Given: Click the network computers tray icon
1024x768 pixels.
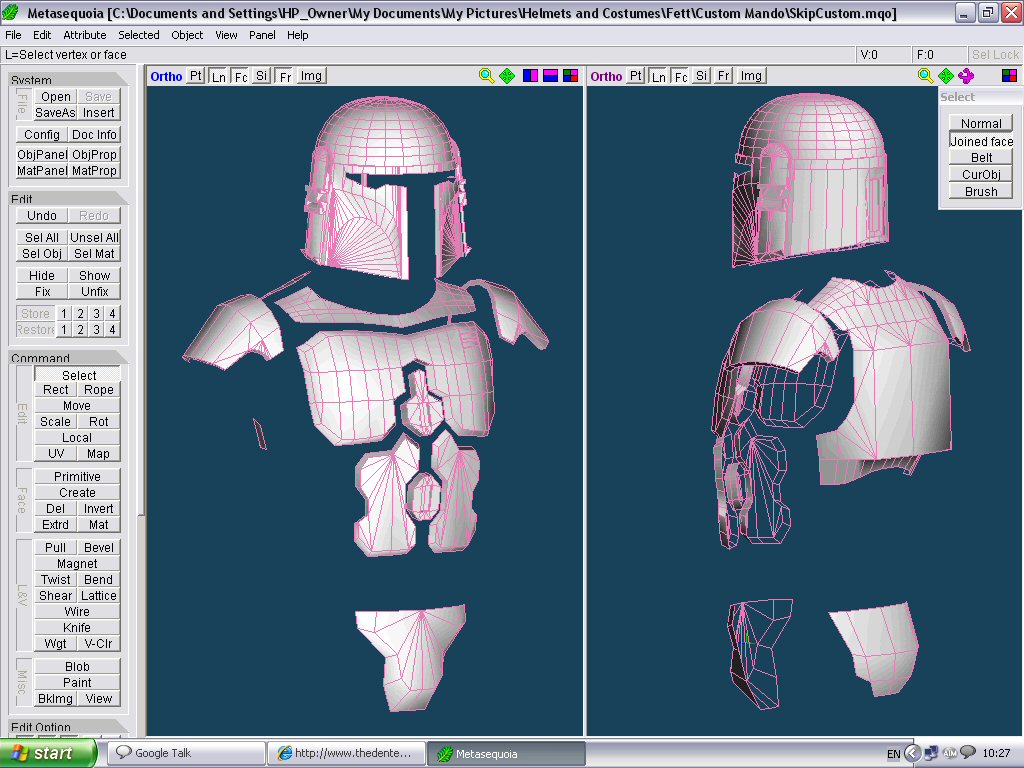Looking at the screenshot, I should click(x=931, y=753).
